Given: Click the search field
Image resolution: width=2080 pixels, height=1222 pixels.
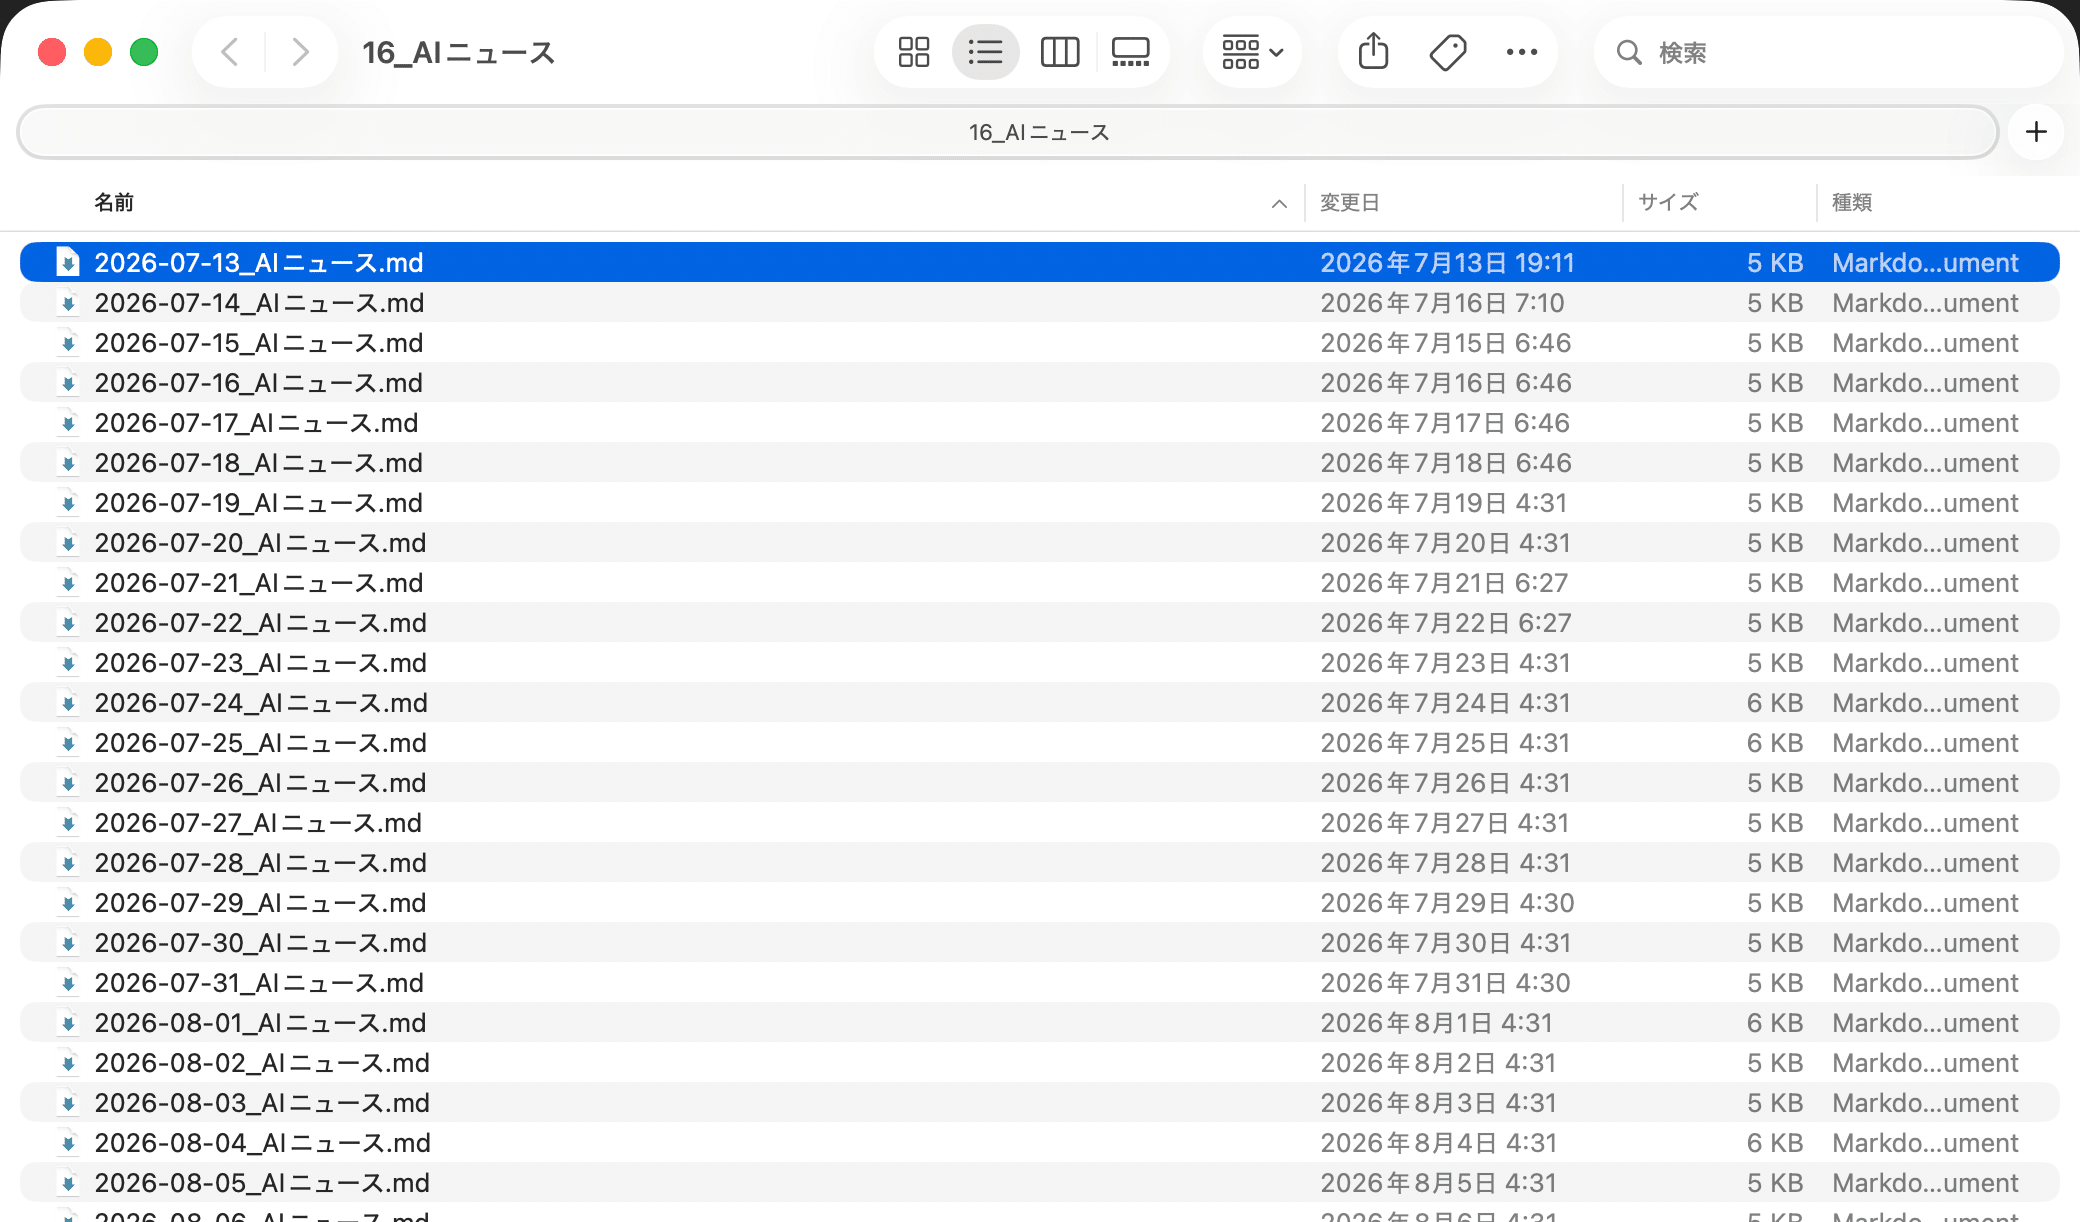Looking at the screenshot, I should click(1828, 52).
